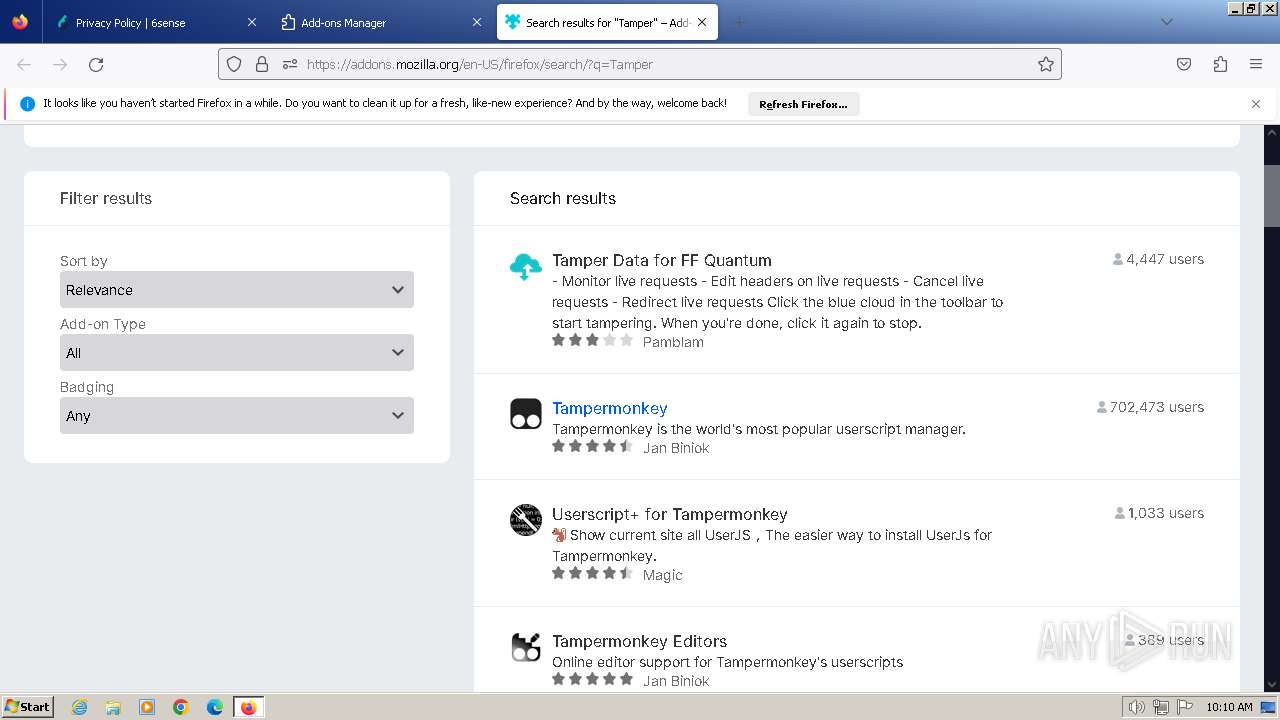Click the Userscript+ add-on icon

pos(526,520)
